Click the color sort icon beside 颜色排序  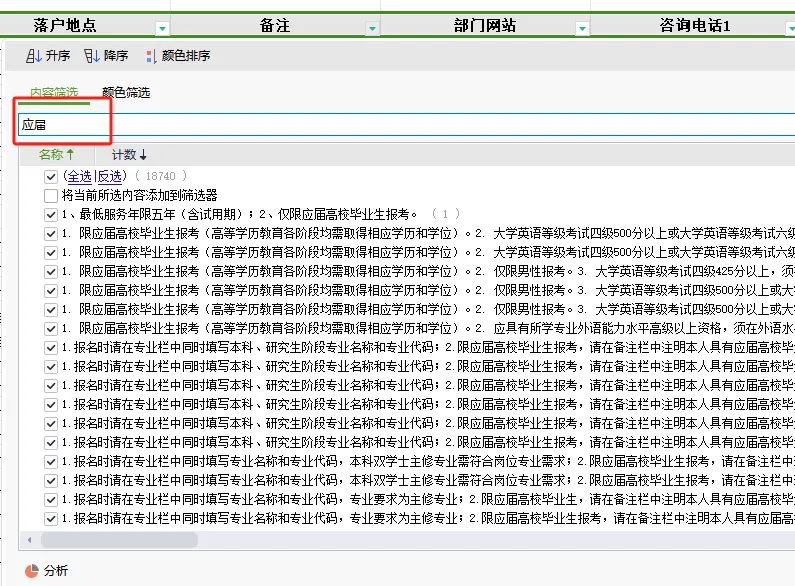150,56
